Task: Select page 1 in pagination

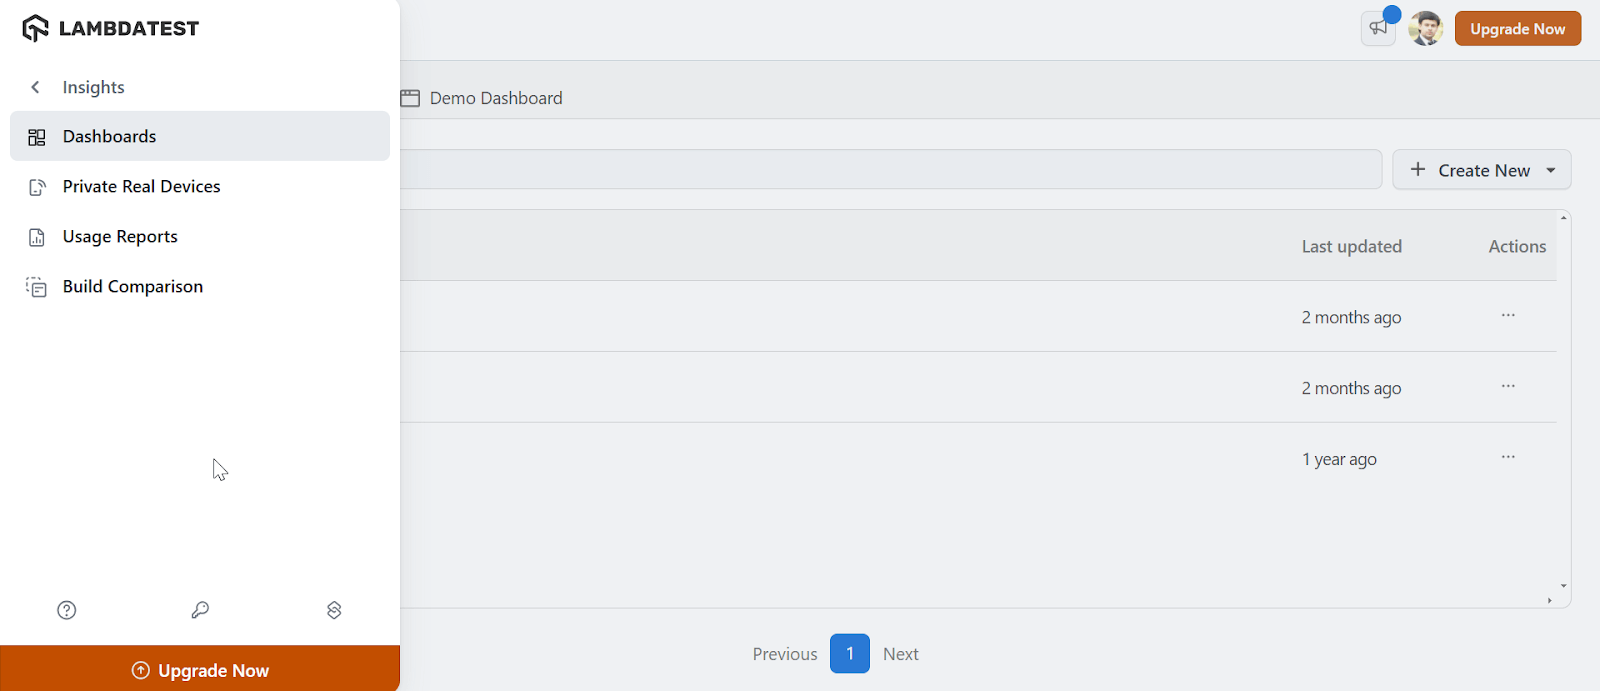Action: 850,654
